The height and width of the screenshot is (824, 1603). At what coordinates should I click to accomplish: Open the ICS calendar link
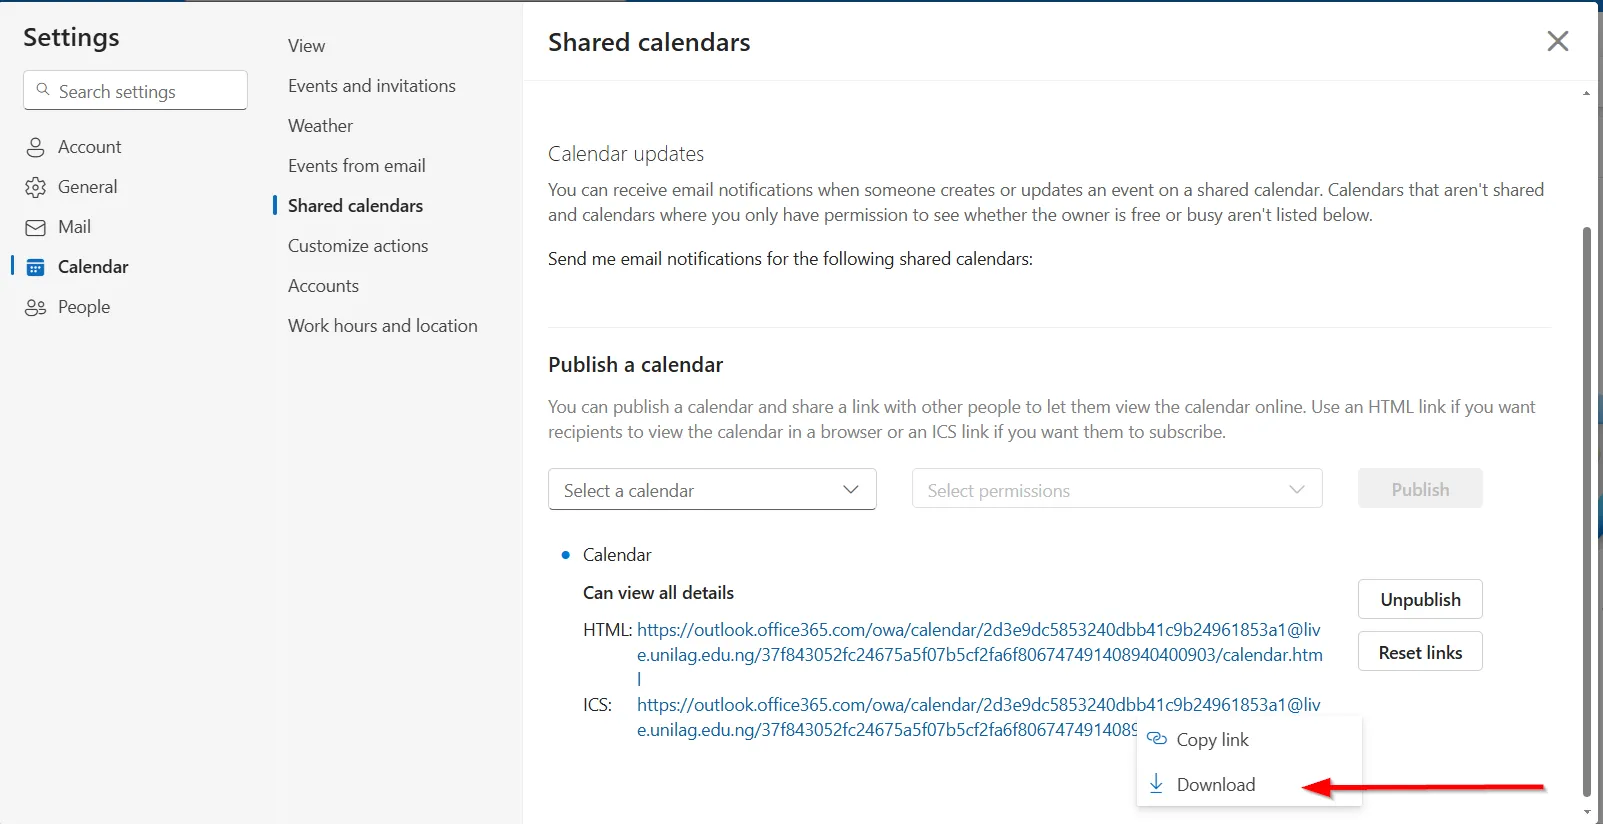point(886,717)
